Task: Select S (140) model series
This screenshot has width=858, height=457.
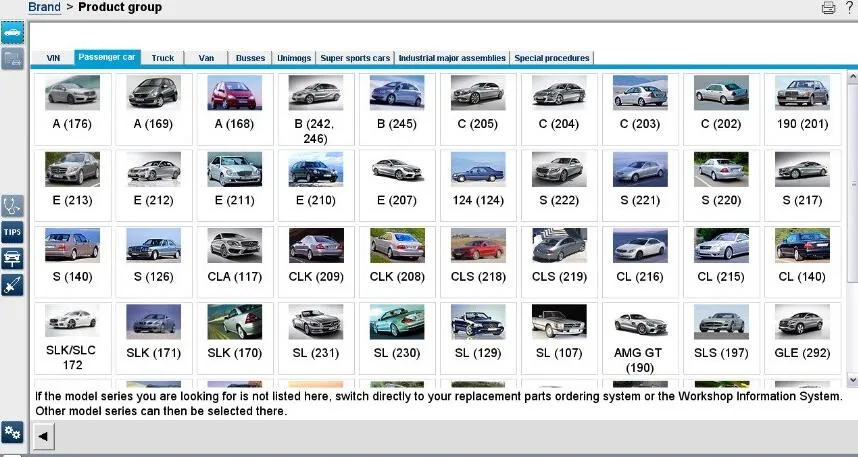Action: (x=72, y=262)
